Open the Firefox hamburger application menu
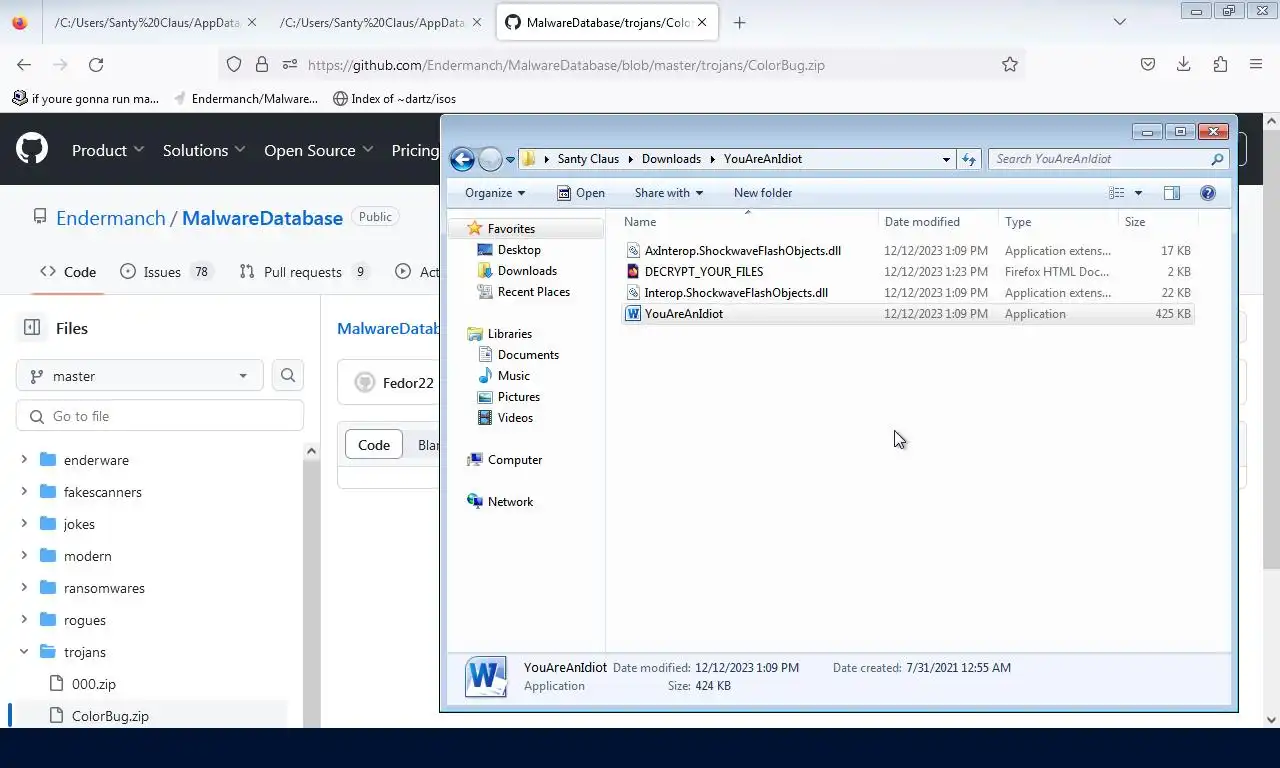 1256,64
